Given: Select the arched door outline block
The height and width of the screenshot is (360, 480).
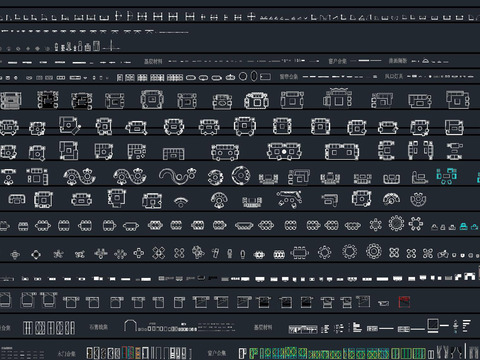Looking at the screenshot, I should click(130, 325).
